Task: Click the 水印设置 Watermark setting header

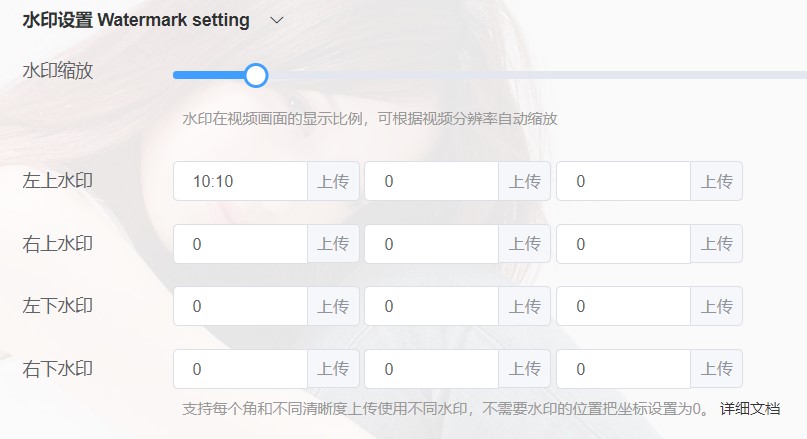Action: pyautogui.click(x=136, y=20)
